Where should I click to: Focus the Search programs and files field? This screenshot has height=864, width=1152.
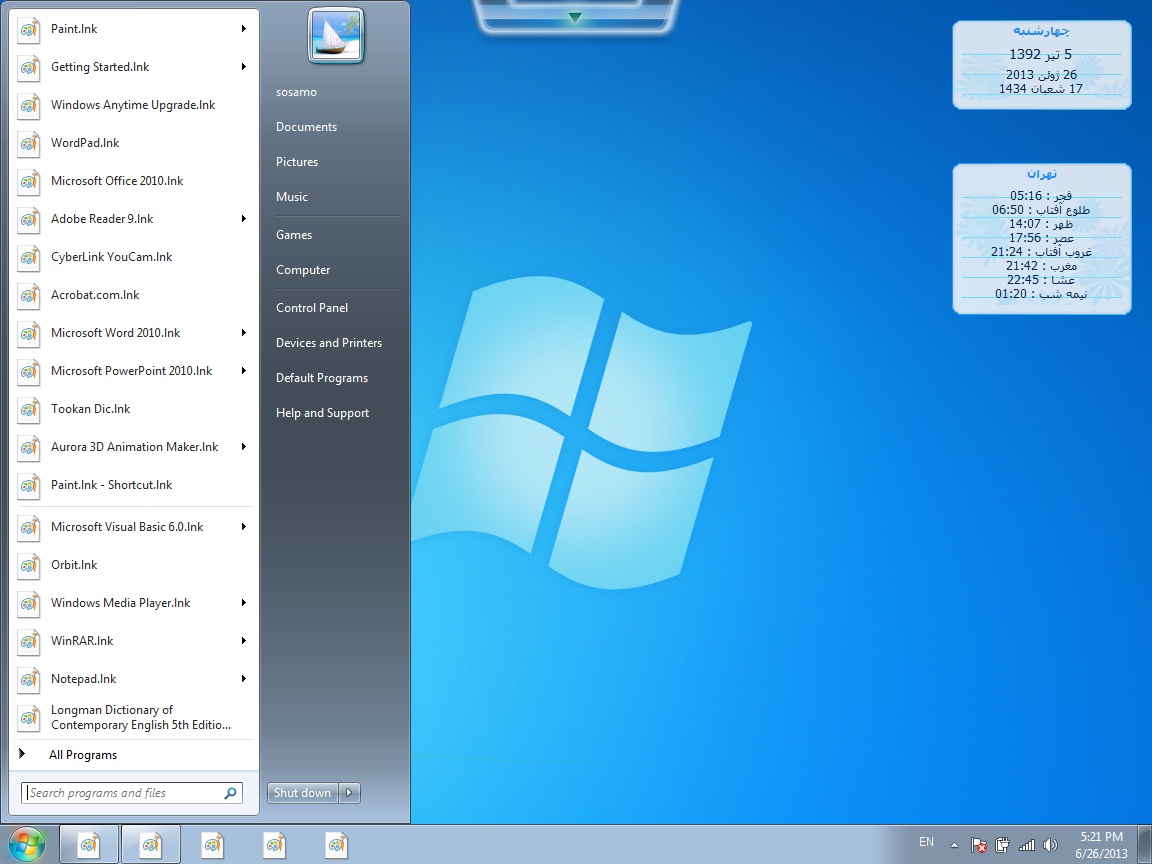point(122,793)
